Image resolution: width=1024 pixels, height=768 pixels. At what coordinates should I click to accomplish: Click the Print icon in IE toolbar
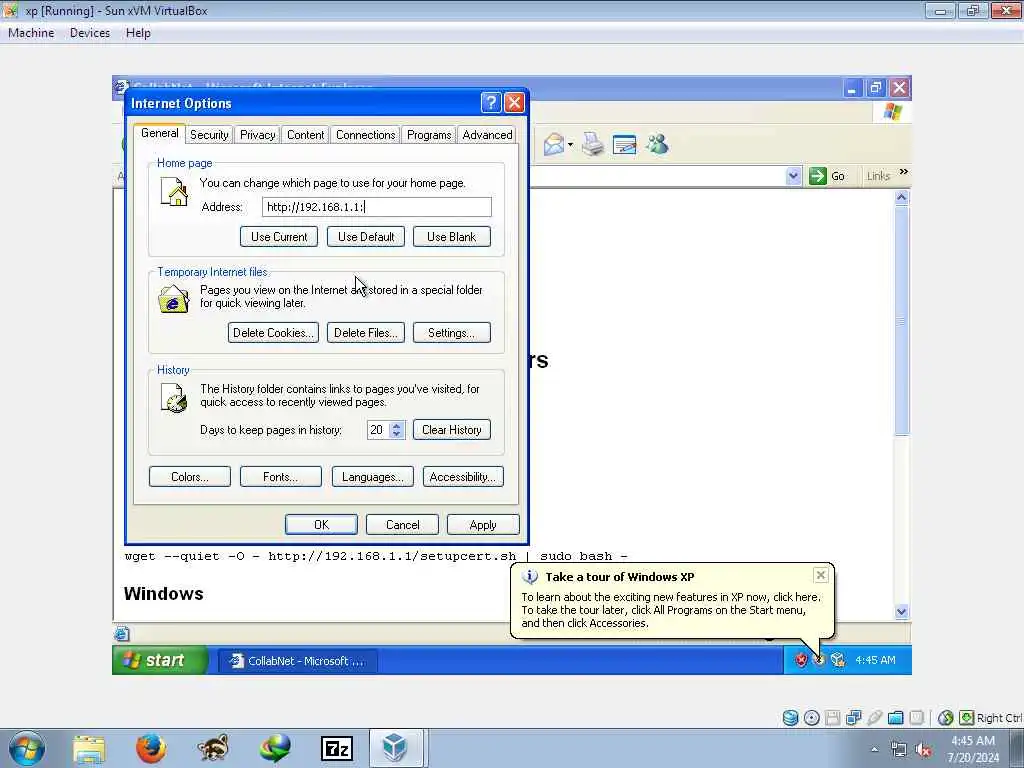[593, 144]
